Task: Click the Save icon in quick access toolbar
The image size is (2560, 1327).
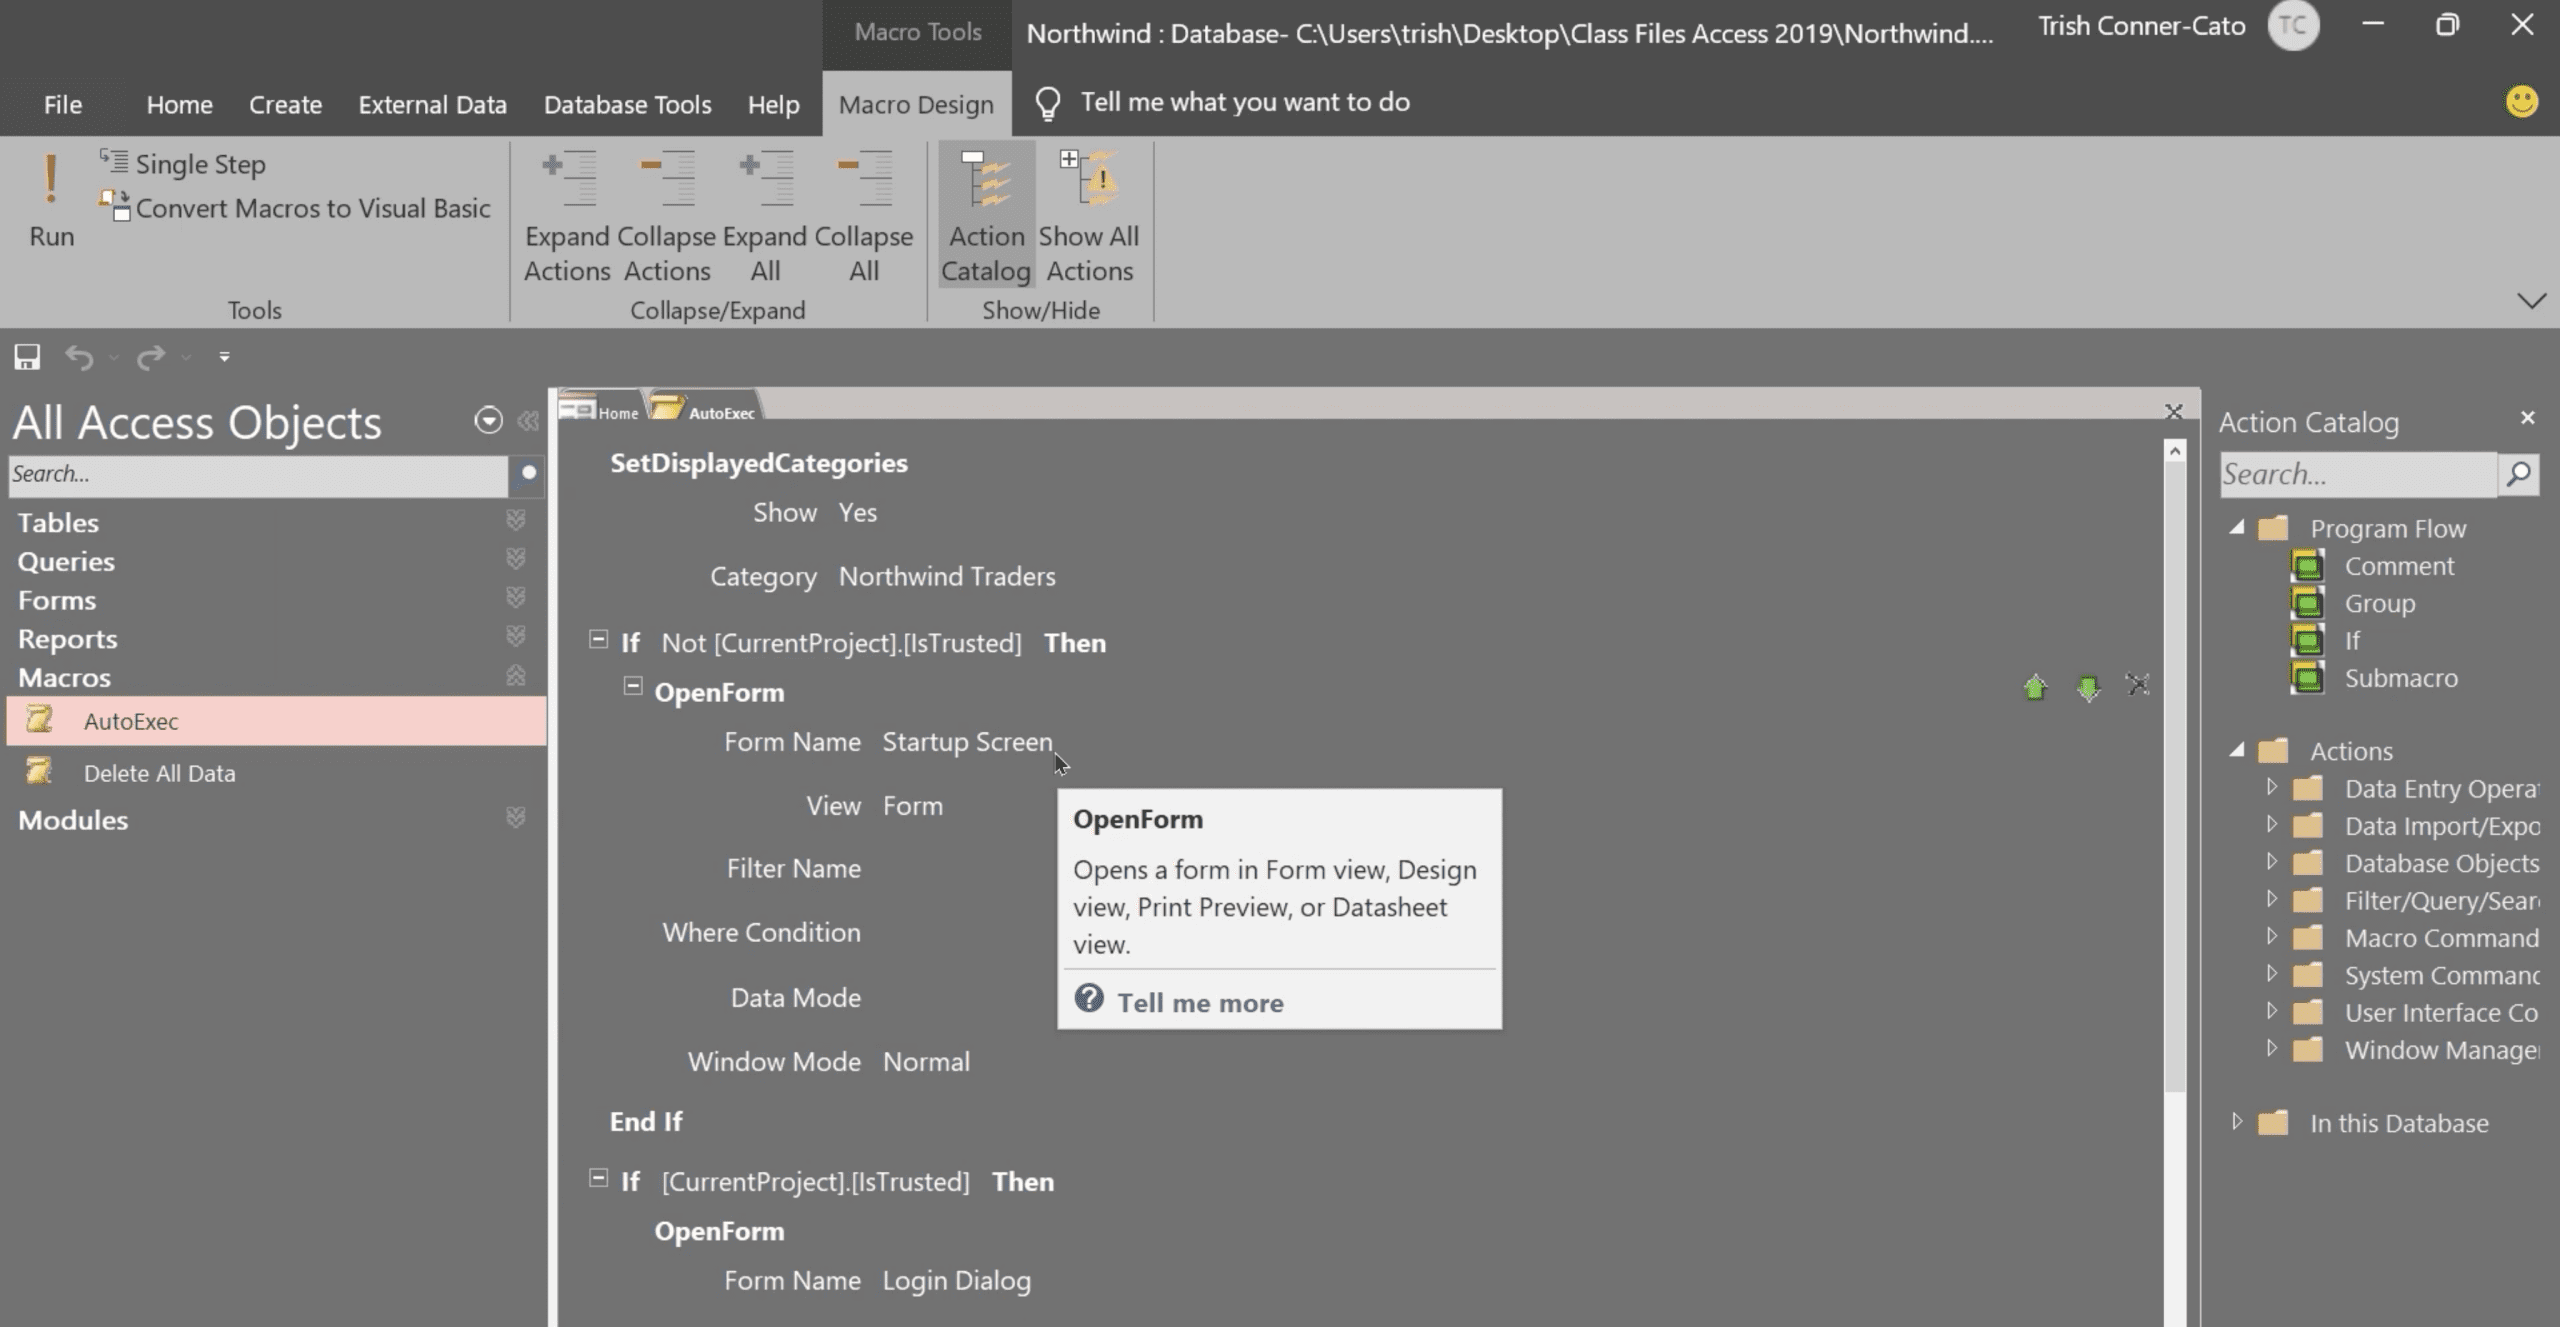Action: [27, 357]
